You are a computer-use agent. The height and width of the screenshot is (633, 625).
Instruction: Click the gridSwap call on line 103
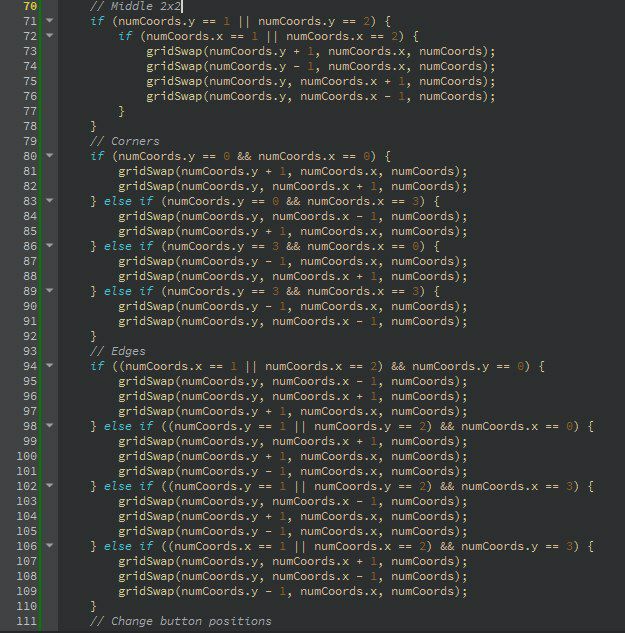(x=293, y=501)
